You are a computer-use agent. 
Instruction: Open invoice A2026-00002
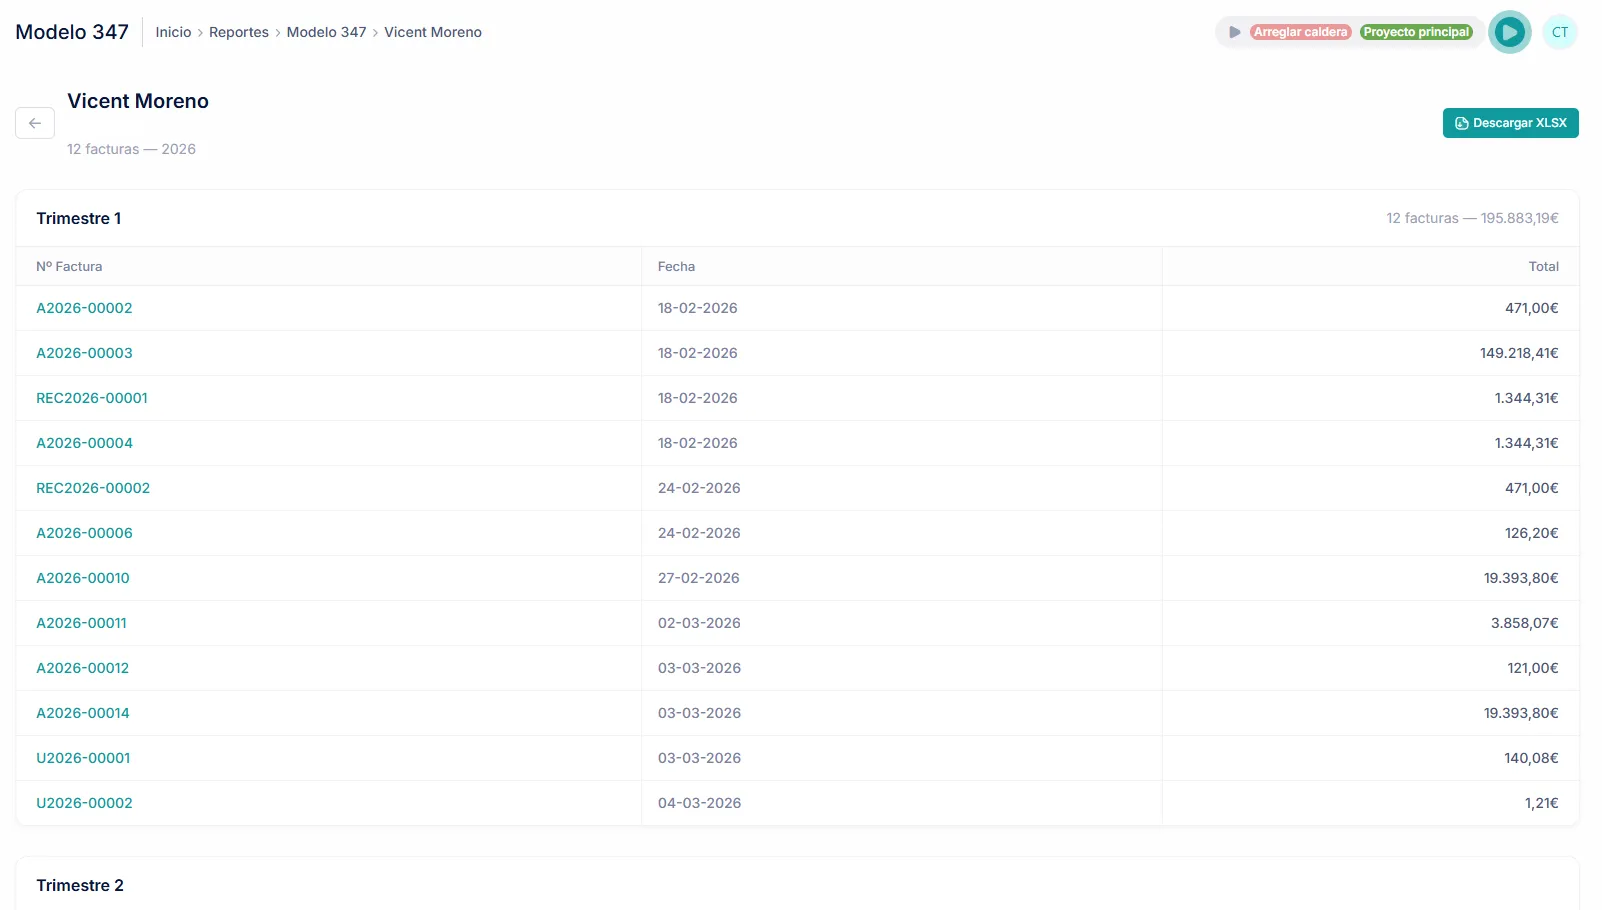coord(84,308)
